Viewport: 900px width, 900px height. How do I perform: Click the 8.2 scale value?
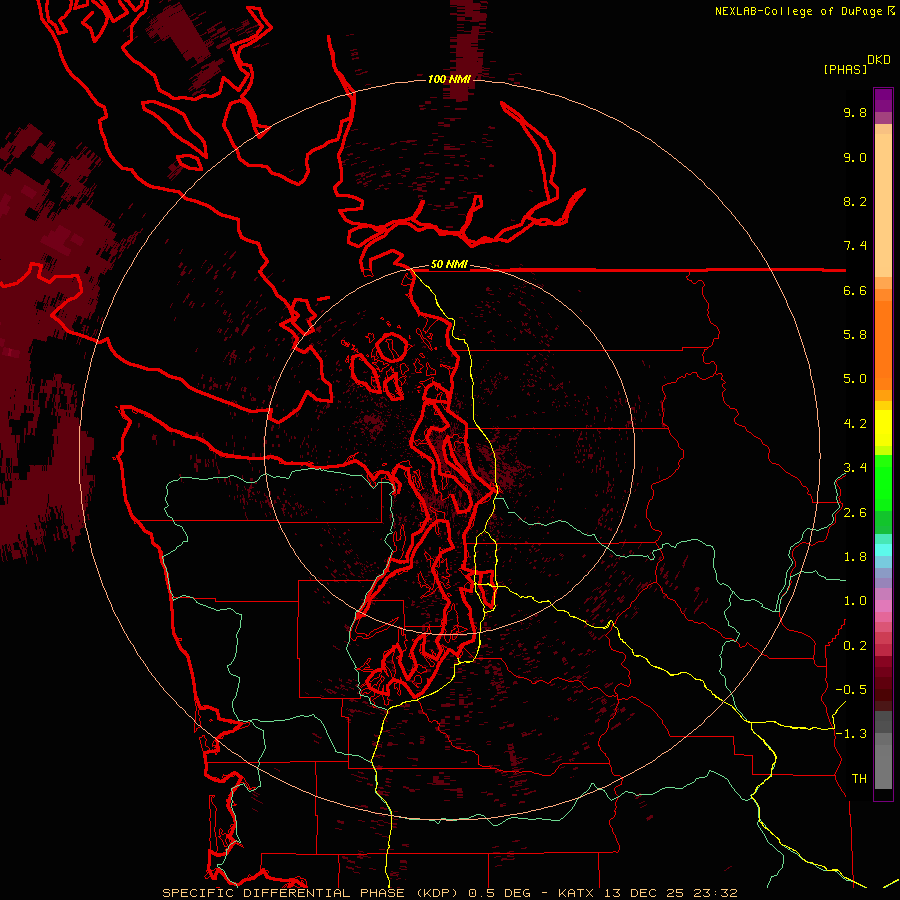855,201
